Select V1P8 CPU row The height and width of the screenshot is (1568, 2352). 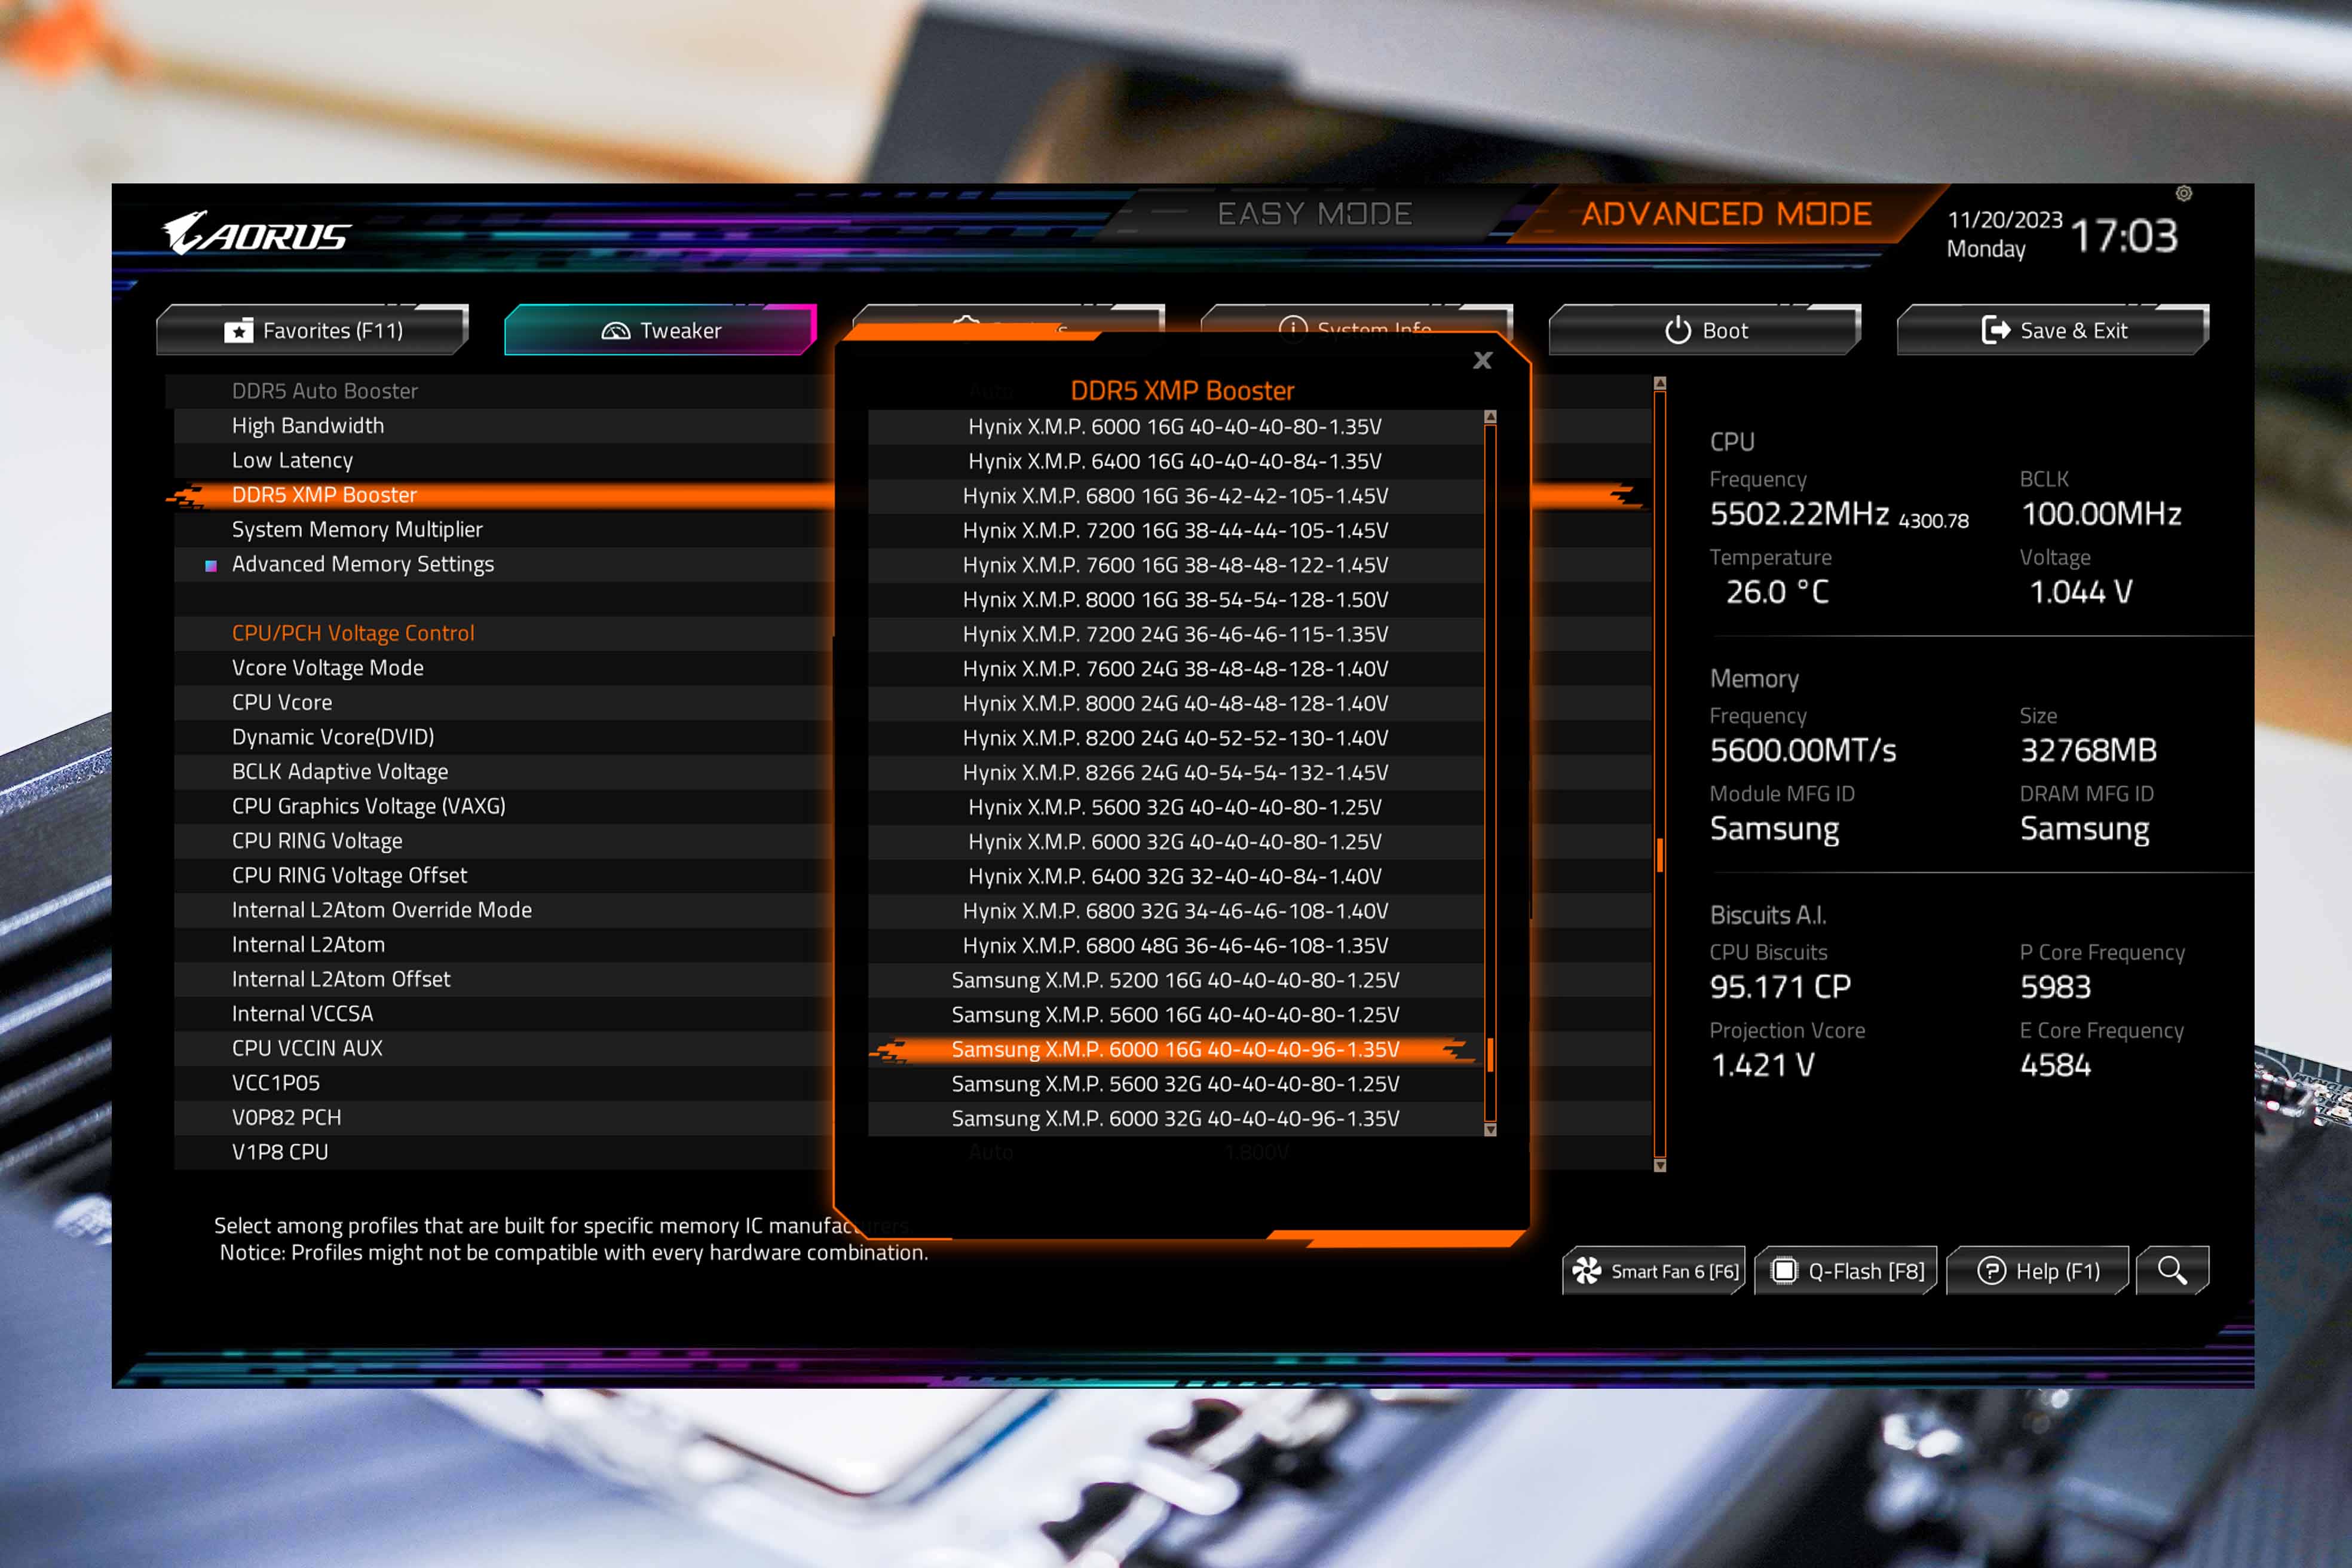coord(503,1152)
